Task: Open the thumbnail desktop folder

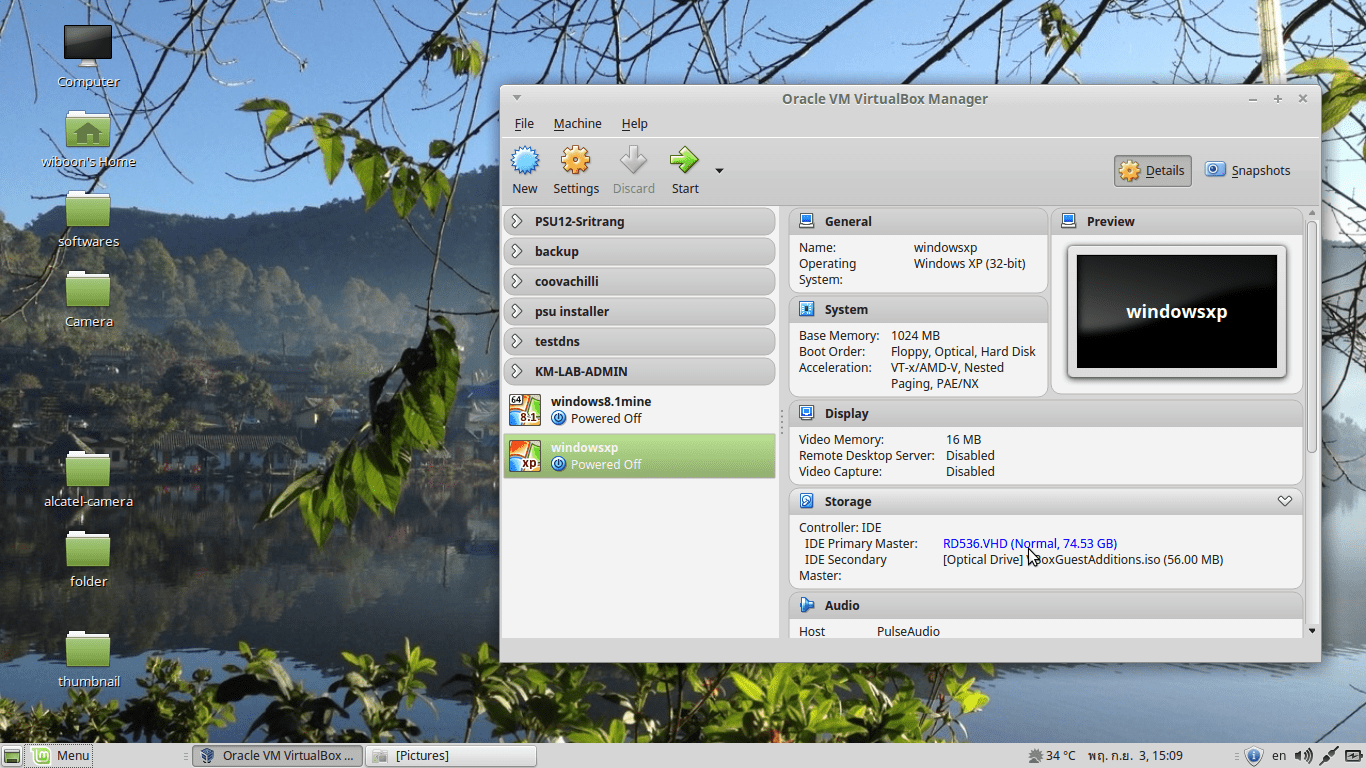Action: [x=88, y=649]
